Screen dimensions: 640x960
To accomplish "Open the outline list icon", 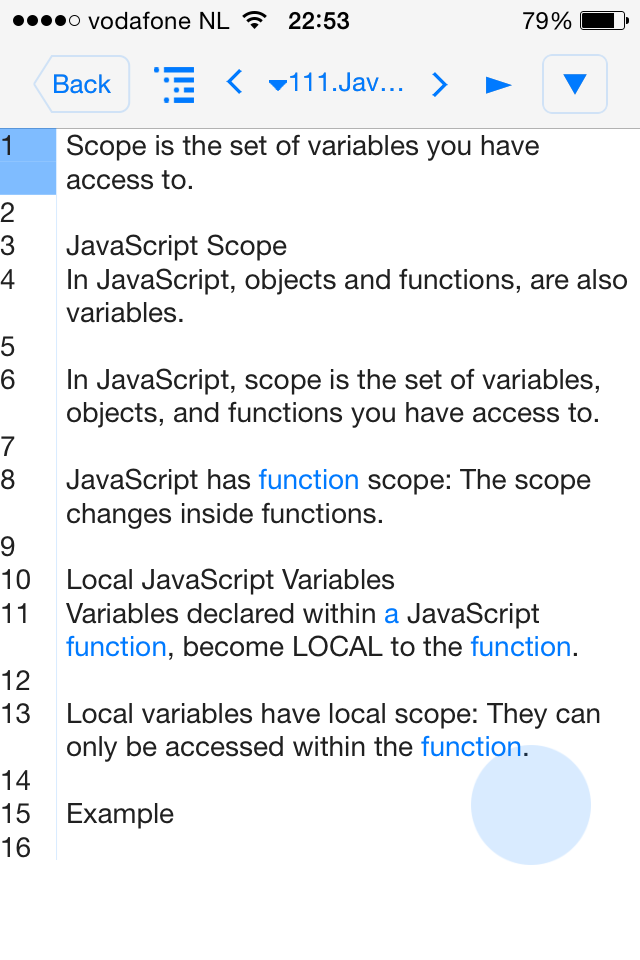I will pos(175,84).
